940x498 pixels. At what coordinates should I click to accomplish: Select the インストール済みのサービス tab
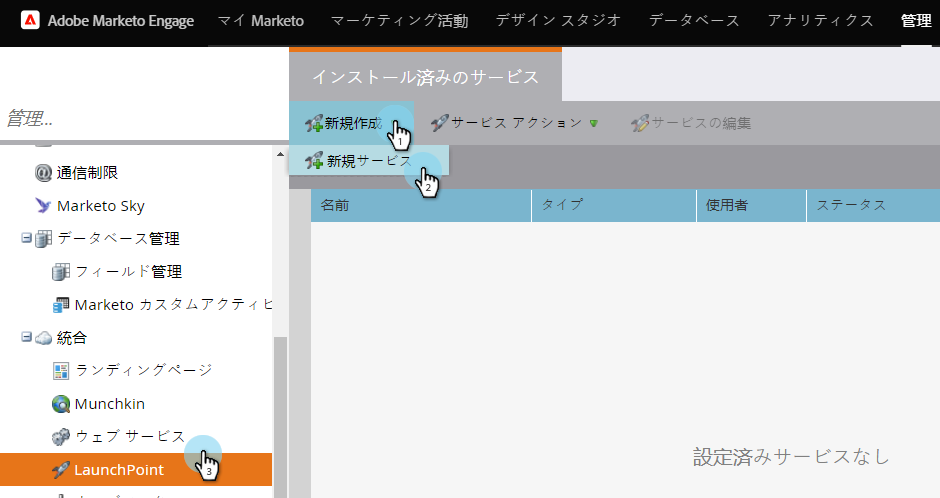point(425,77)
